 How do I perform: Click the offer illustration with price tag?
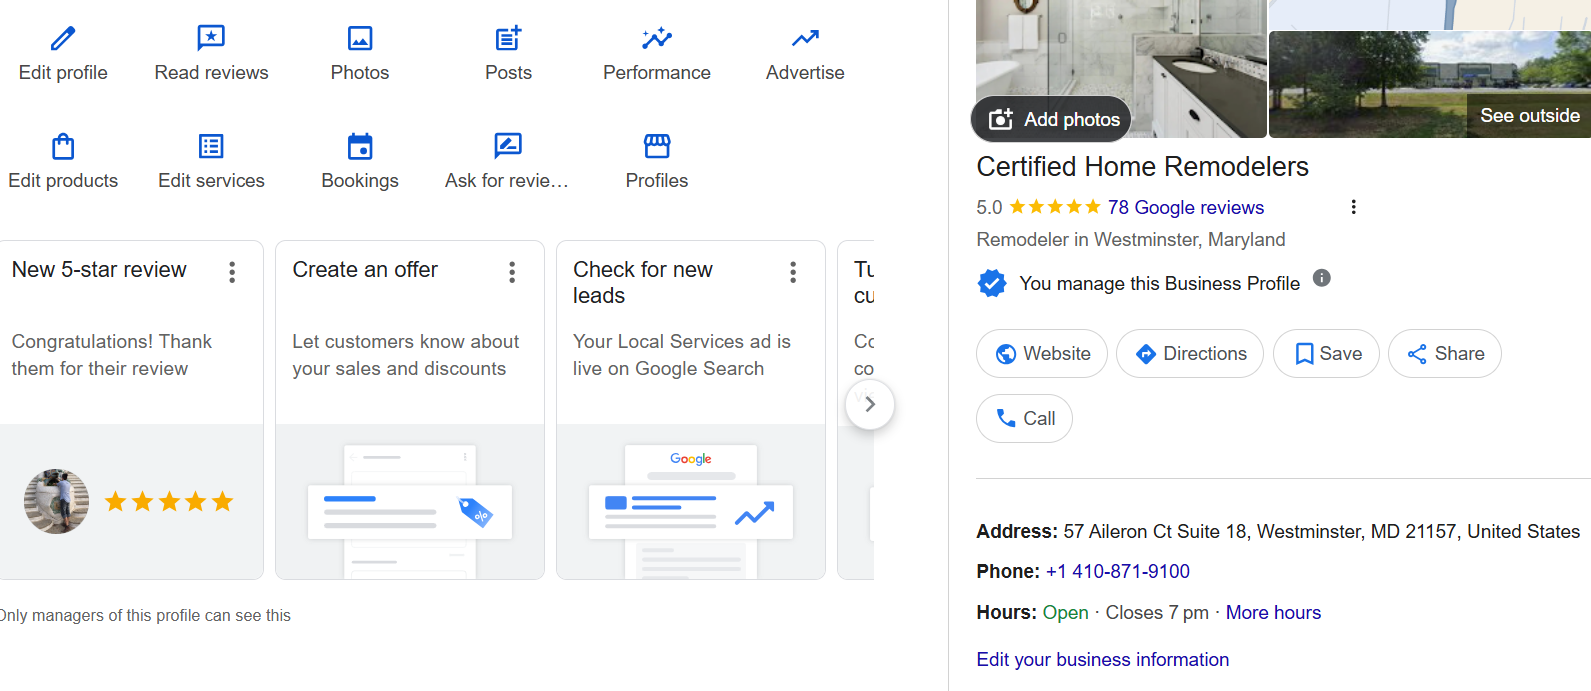click(x=410, y=511)
